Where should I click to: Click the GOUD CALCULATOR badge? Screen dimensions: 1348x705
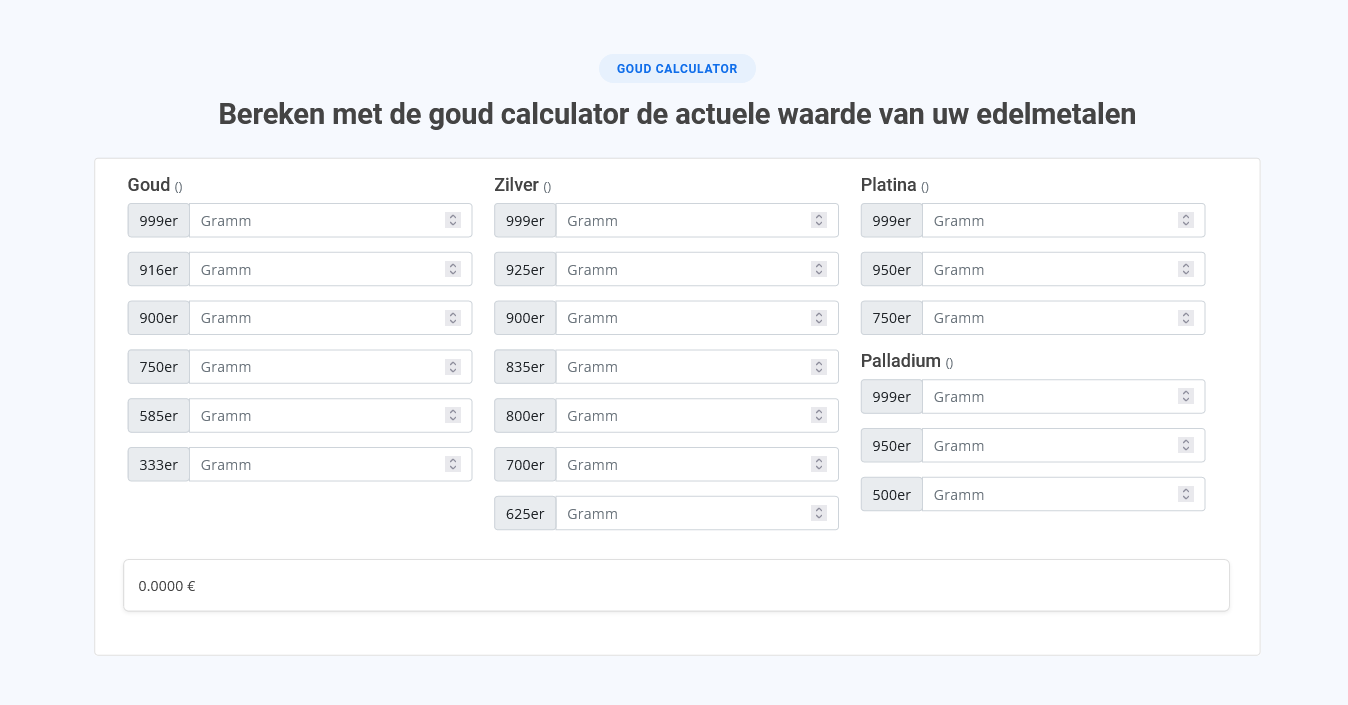677,69
